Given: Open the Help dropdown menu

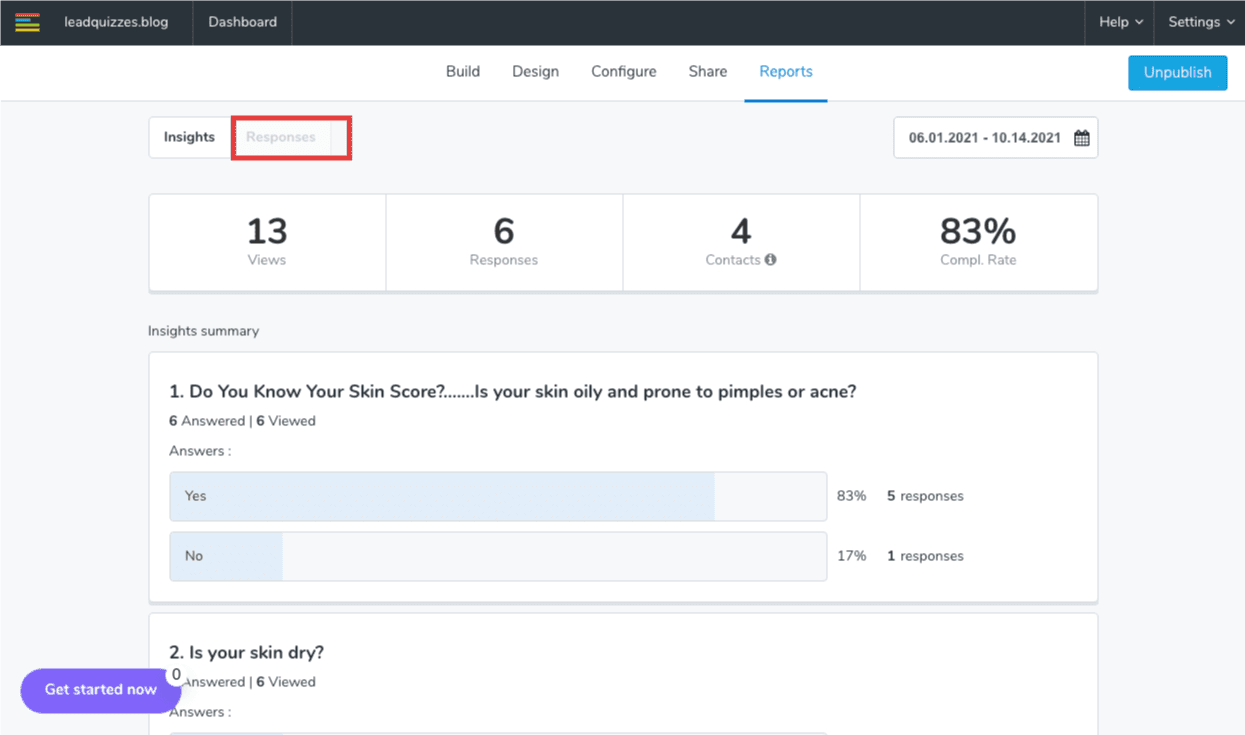Looking at the screenshot, I should (1120, 22).
